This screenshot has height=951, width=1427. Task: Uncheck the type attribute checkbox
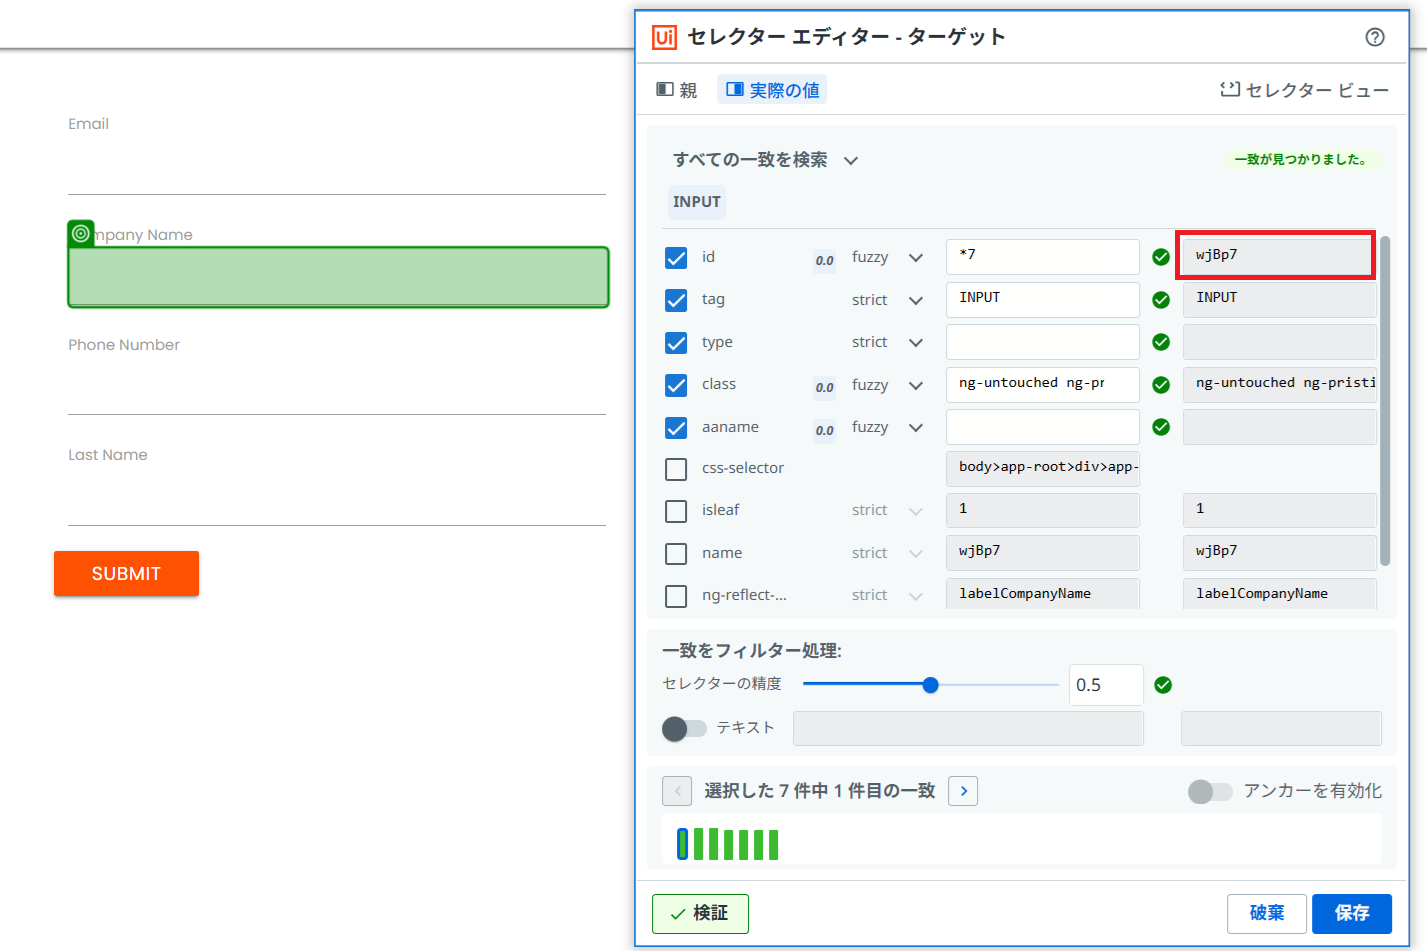coord(676,343)
